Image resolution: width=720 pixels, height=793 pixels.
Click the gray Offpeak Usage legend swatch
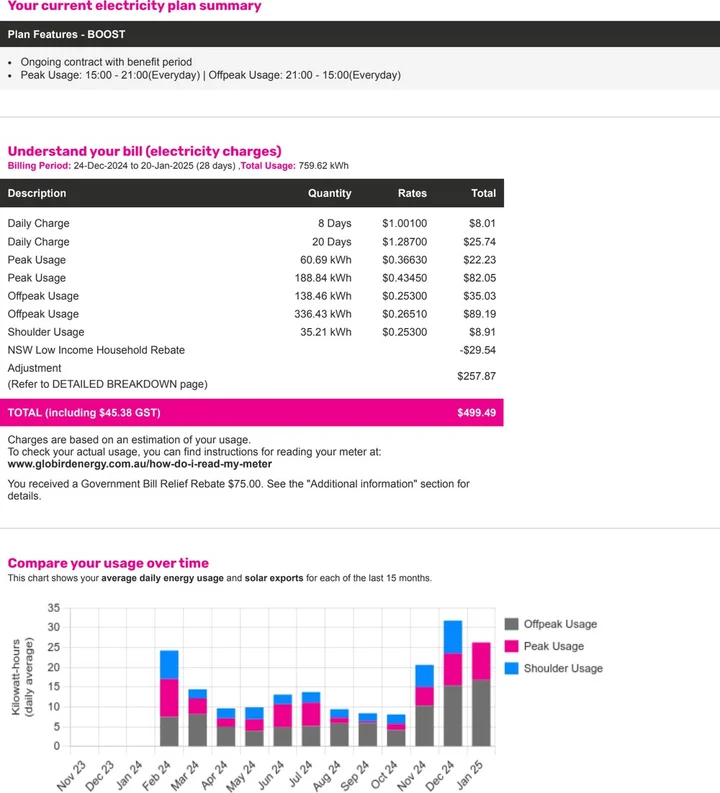tap(511, 624)
